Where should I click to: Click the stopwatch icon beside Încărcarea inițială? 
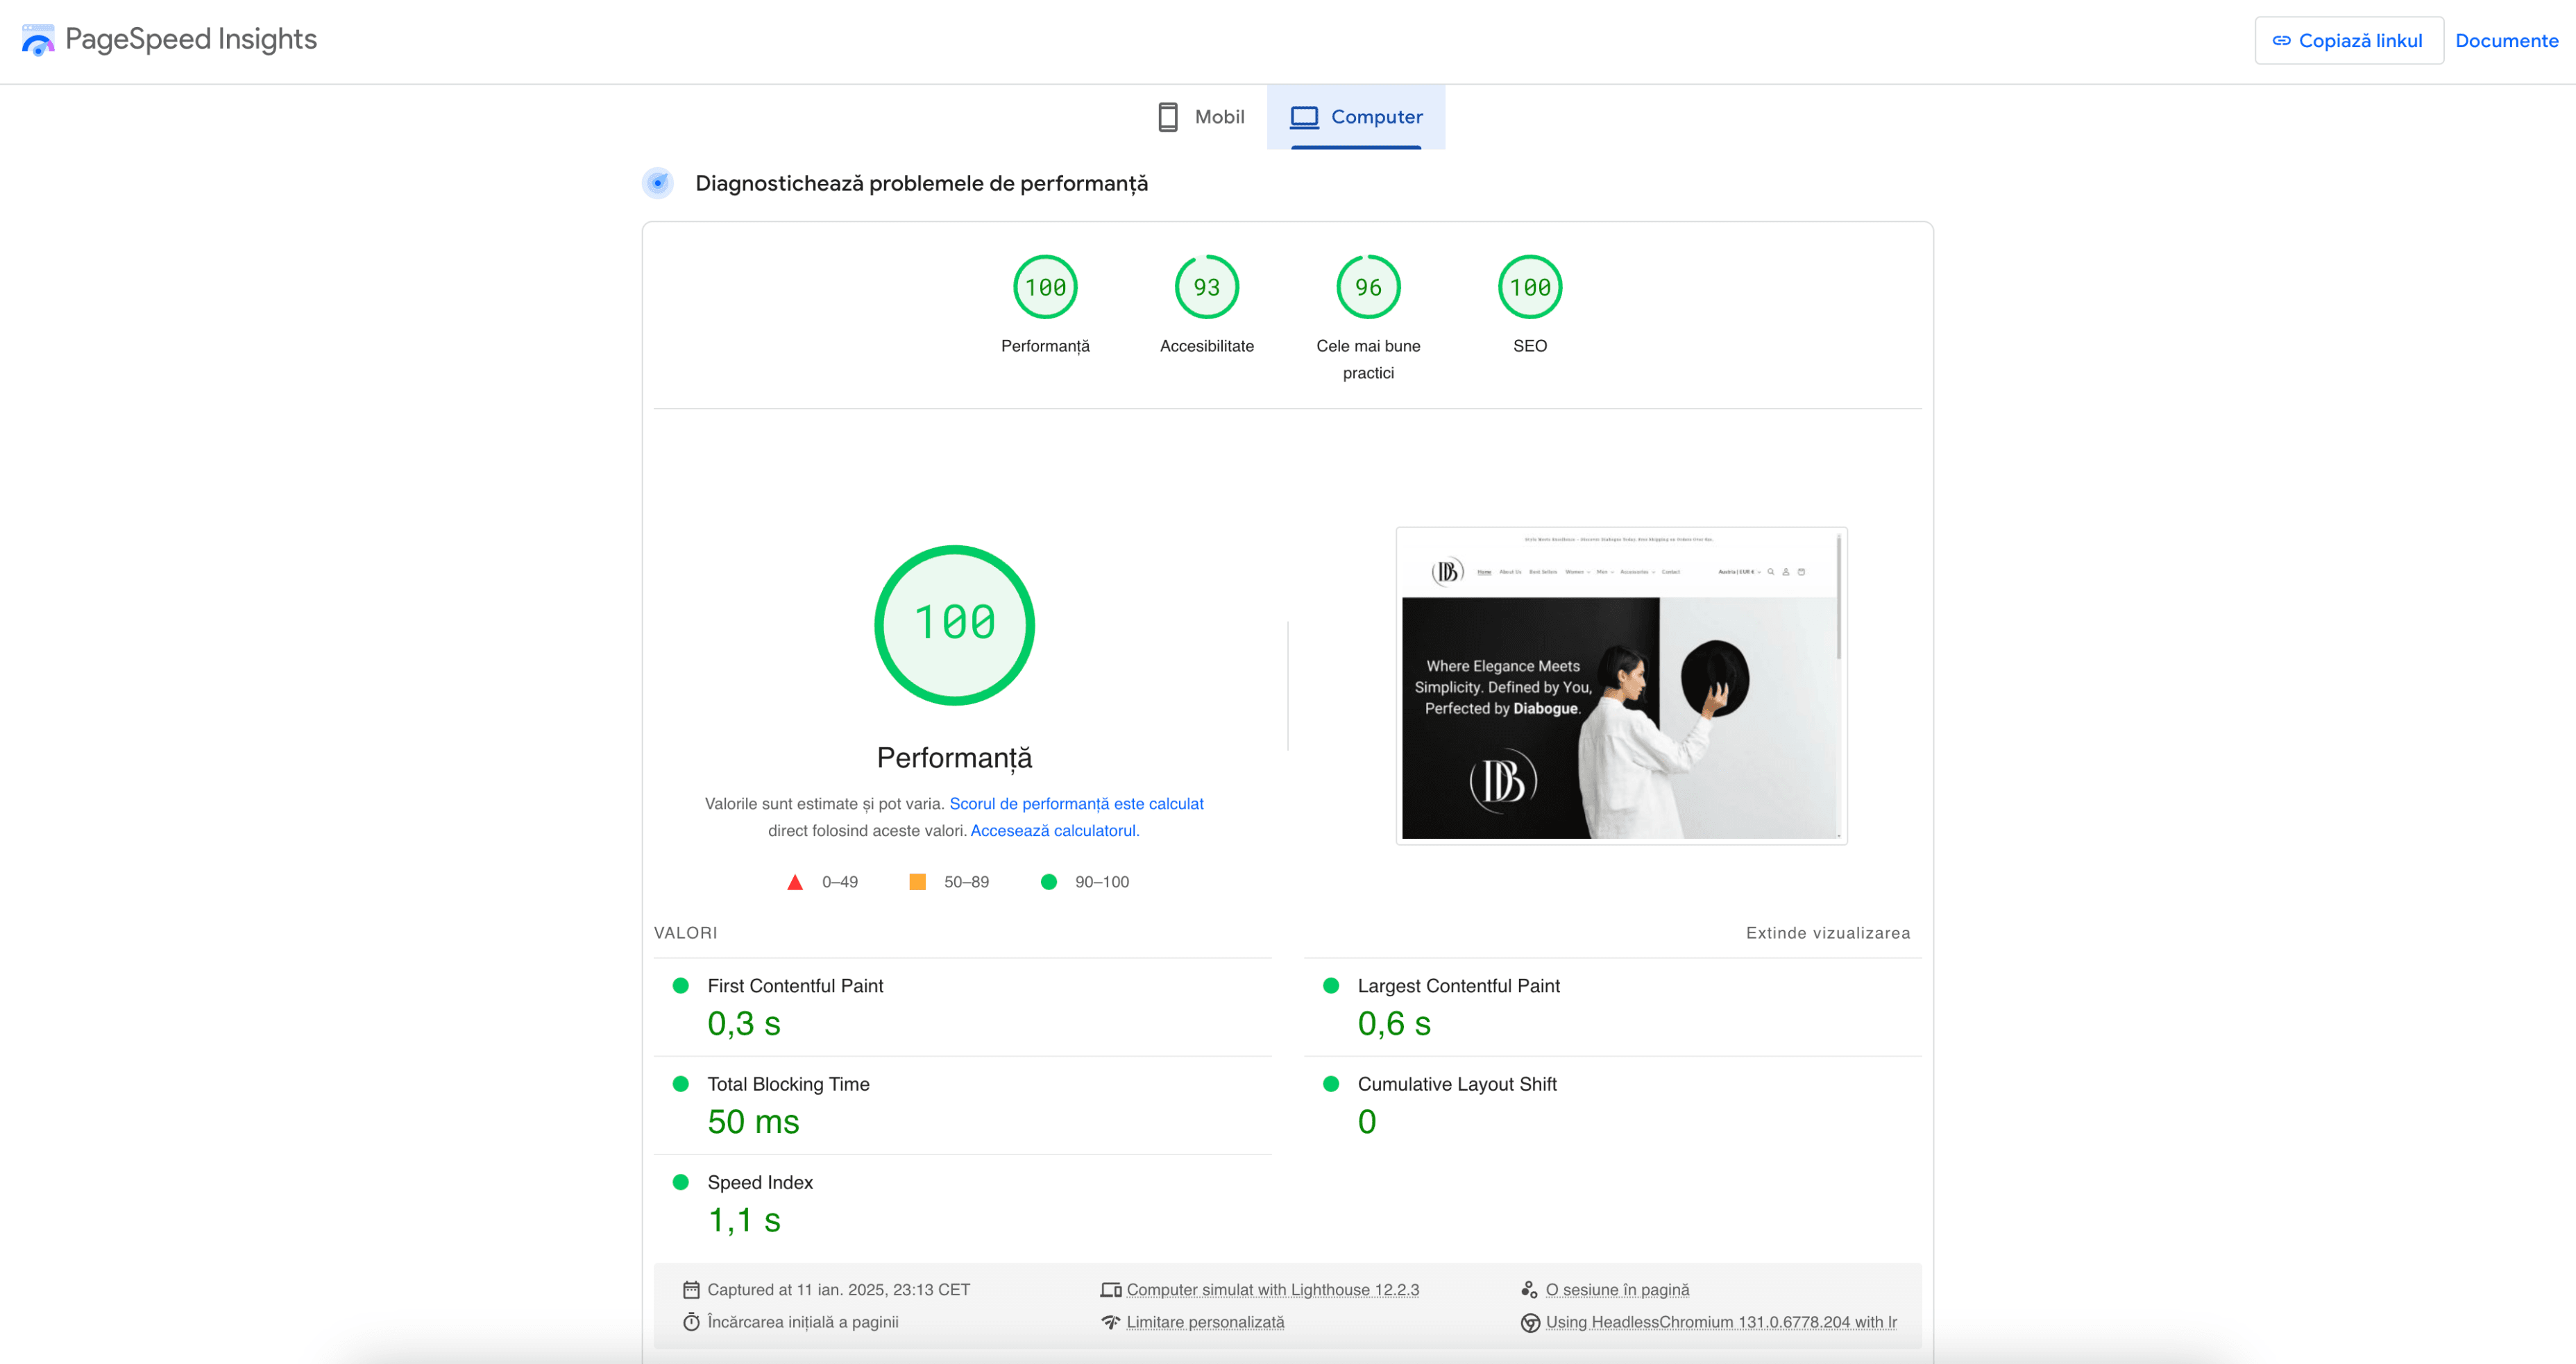691,1322
